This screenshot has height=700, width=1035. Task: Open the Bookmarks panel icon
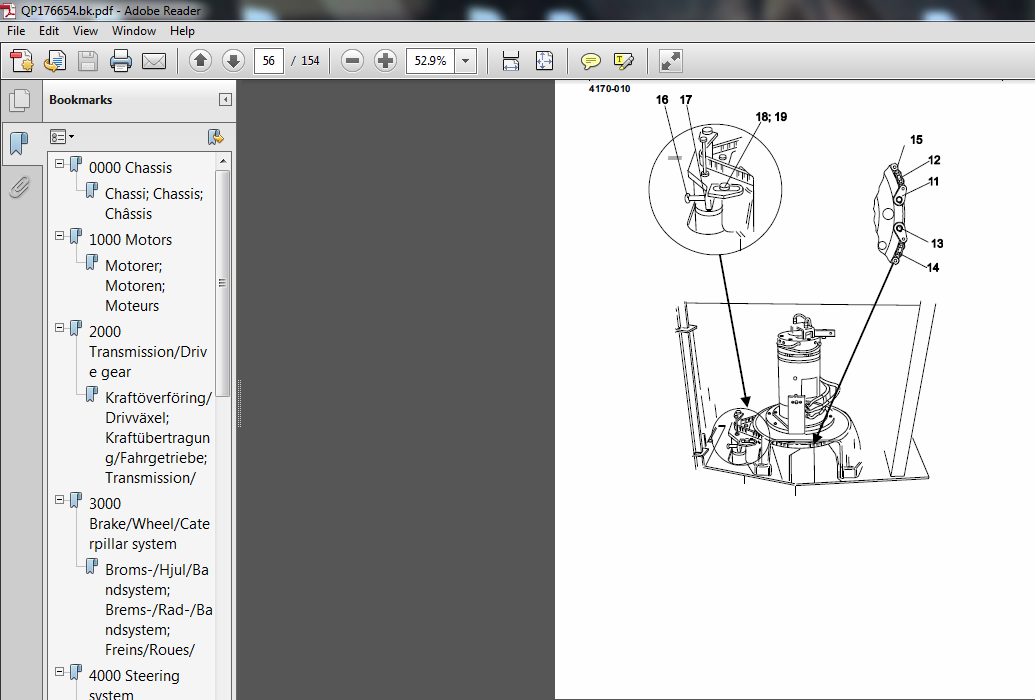(19, 143)
